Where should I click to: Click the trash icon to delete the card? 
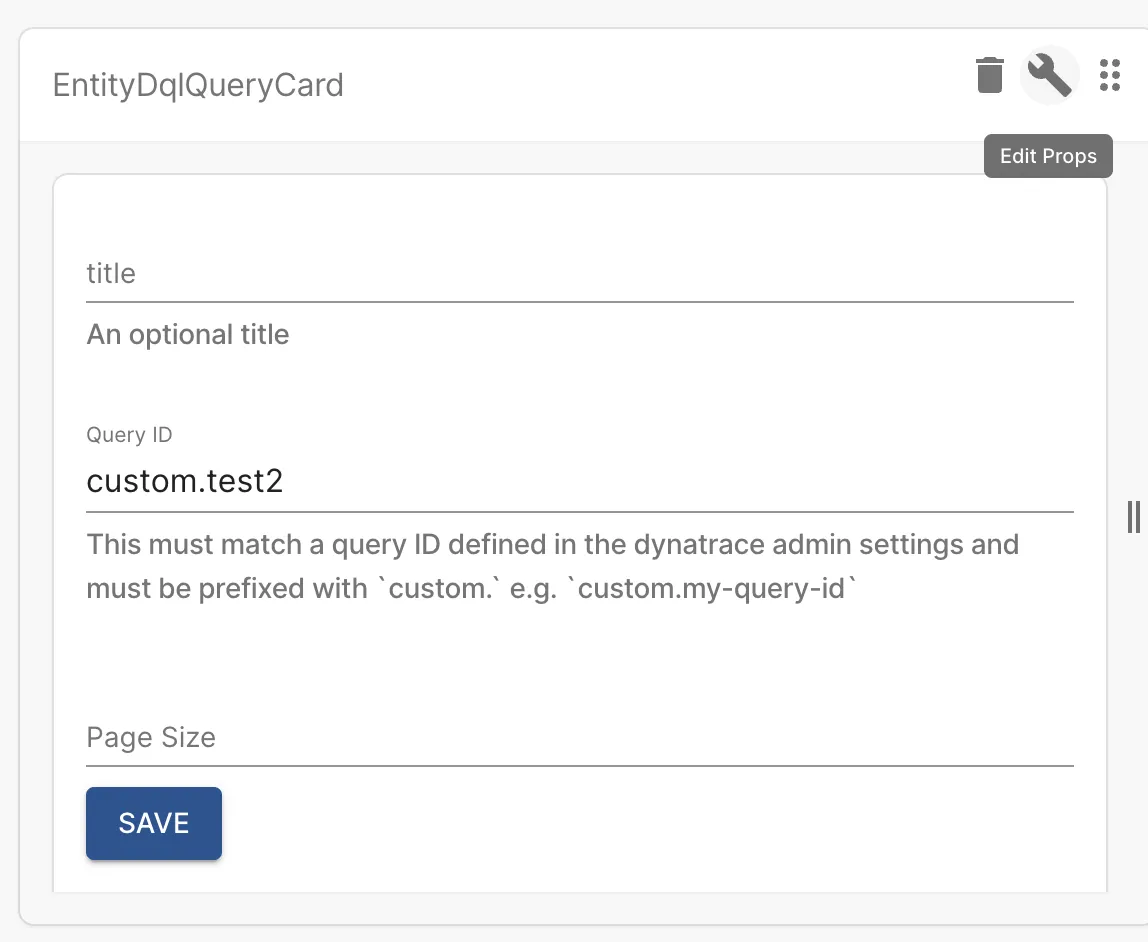(x=989, y=75)
